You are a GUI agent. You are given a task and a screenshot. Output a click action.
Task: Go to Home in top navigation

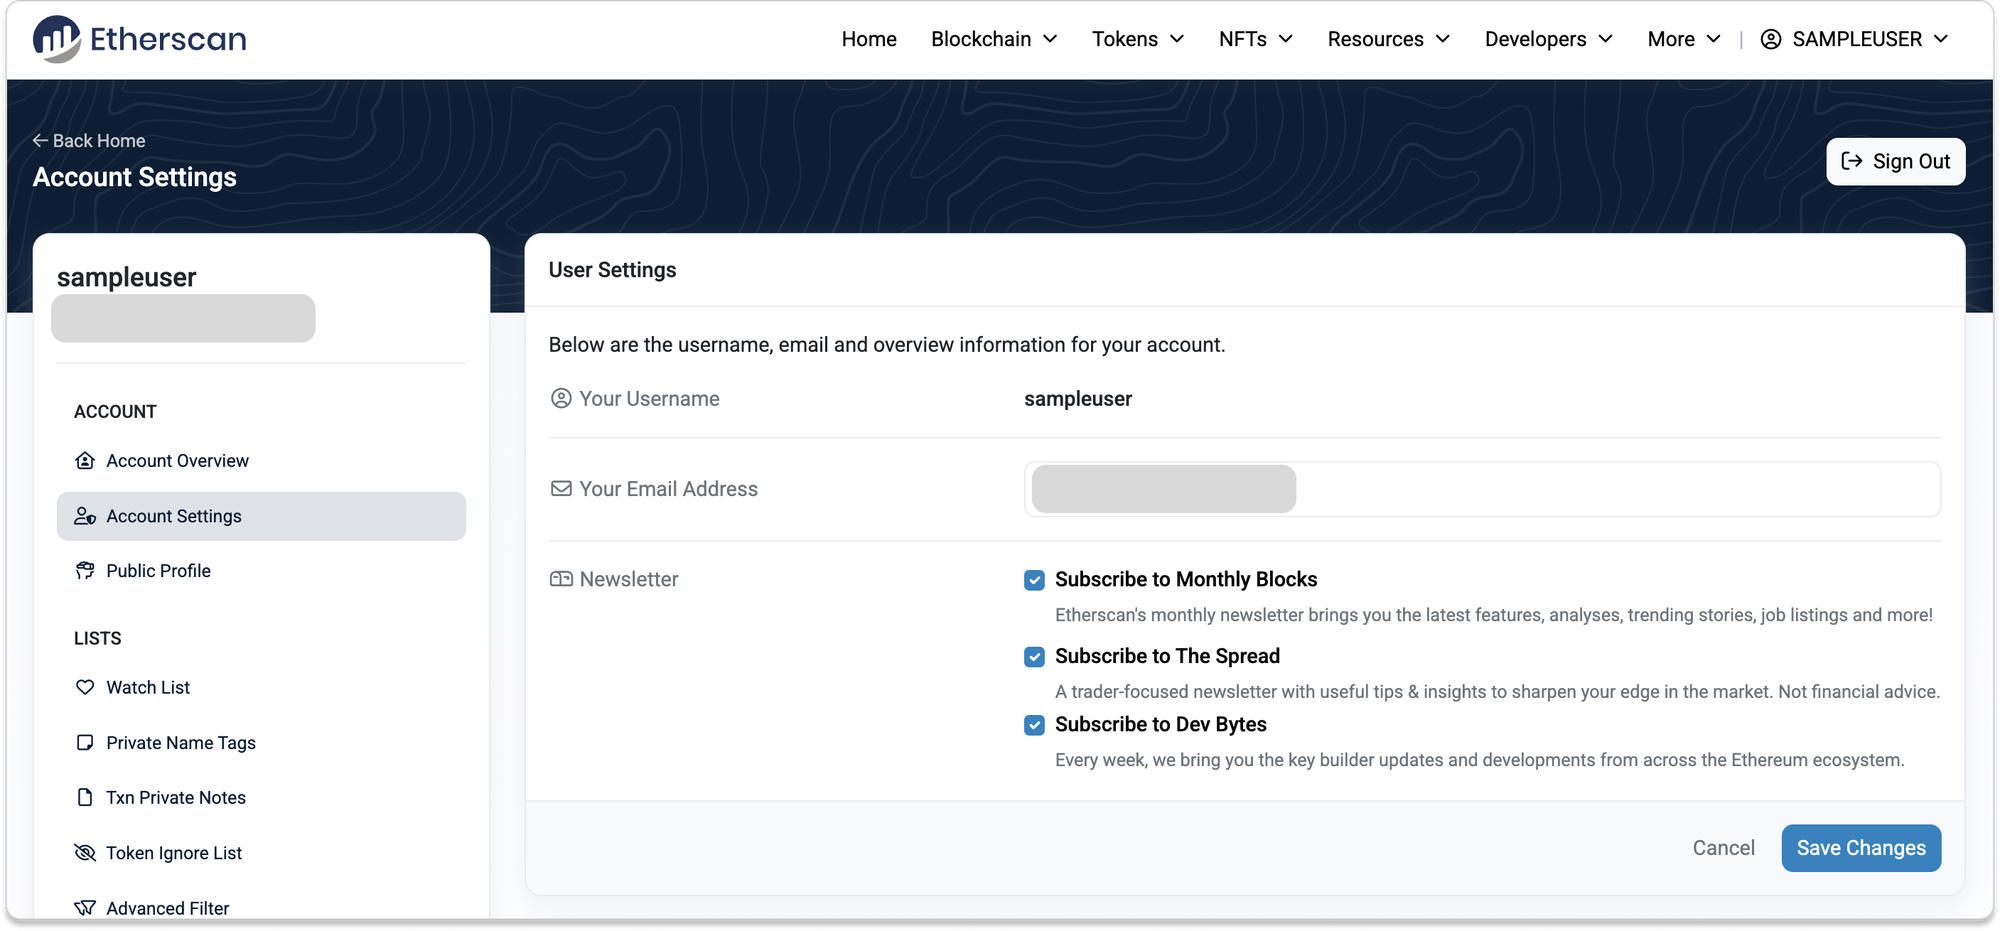(868, 39)
